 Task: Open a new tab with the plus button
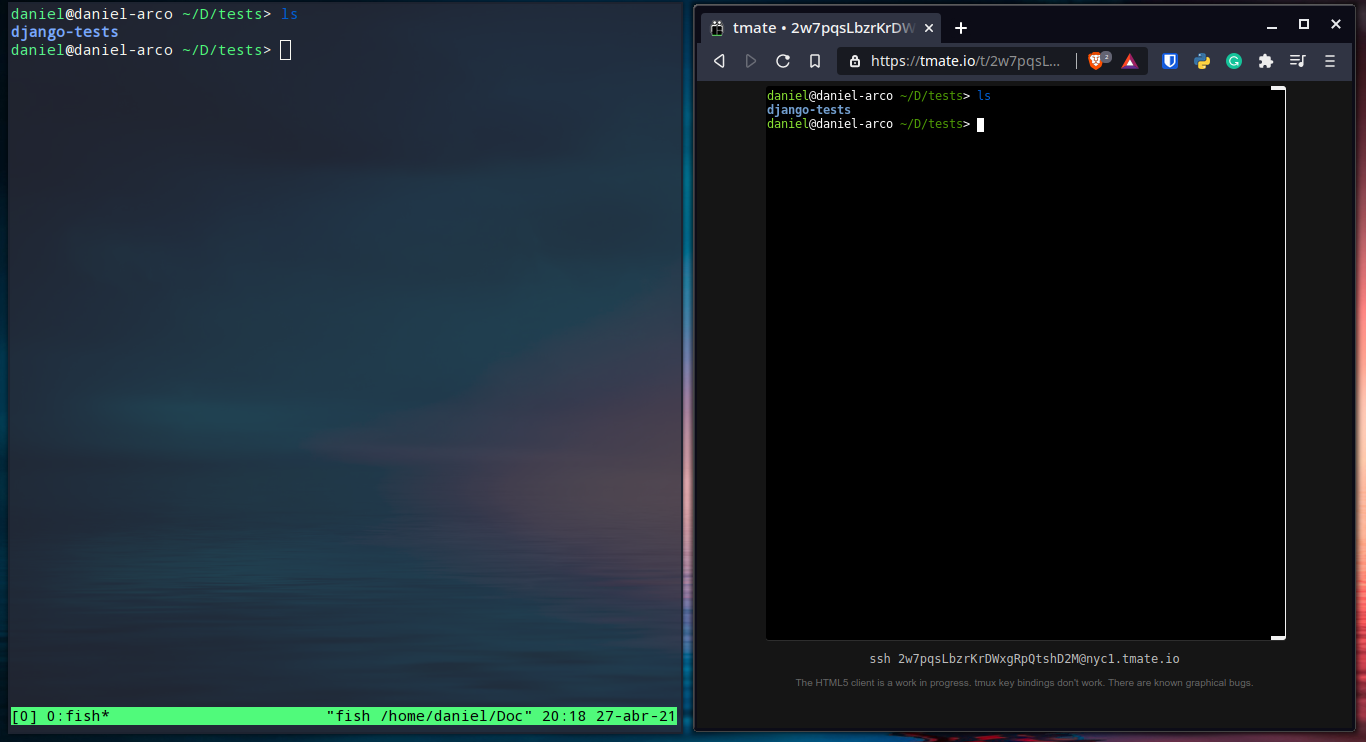pos(961,28)
